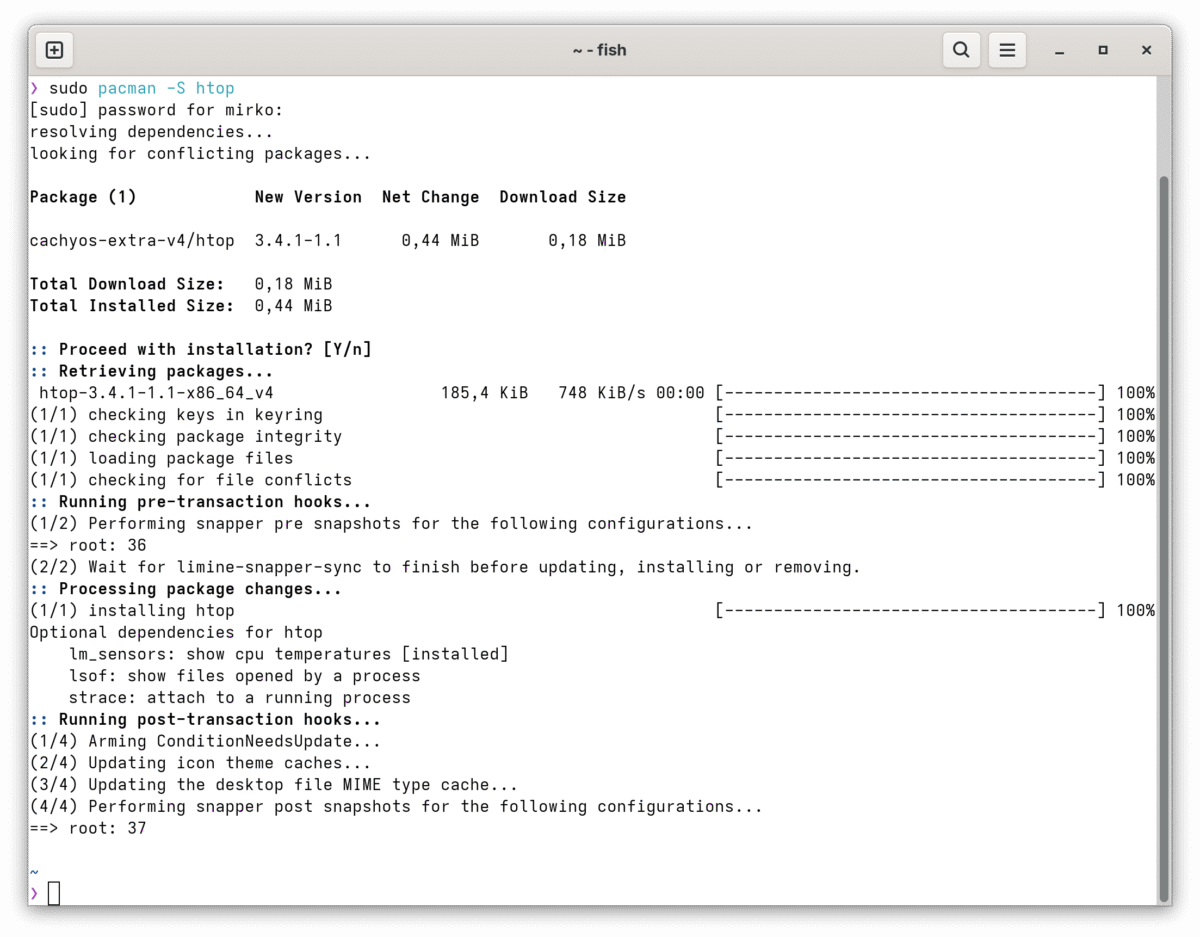The width and height of the screenshot is (1200, 937).
Task: Click the vertical scrollbar handle
Action: (x=1162, y=540)
